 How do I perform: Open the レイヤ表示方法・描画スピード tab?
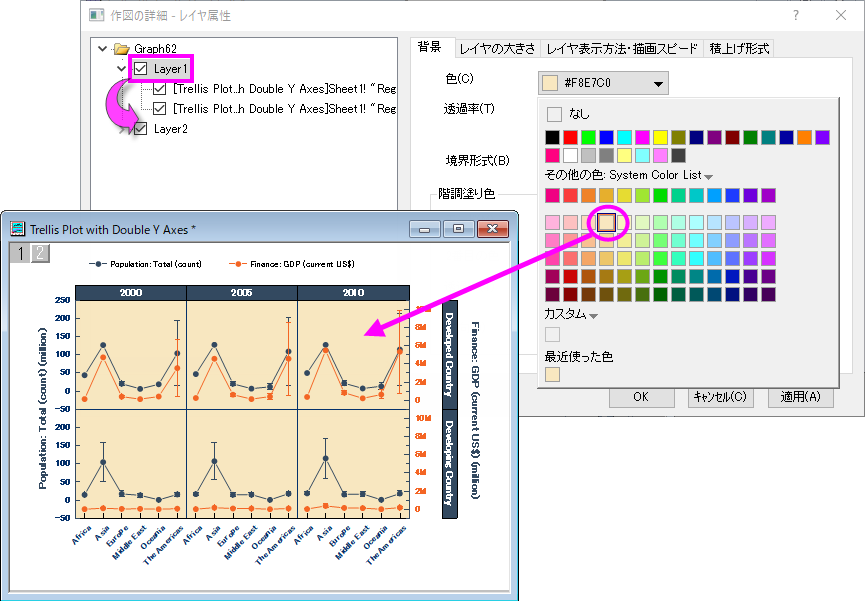pyautogui.click(x=622, y=49)
